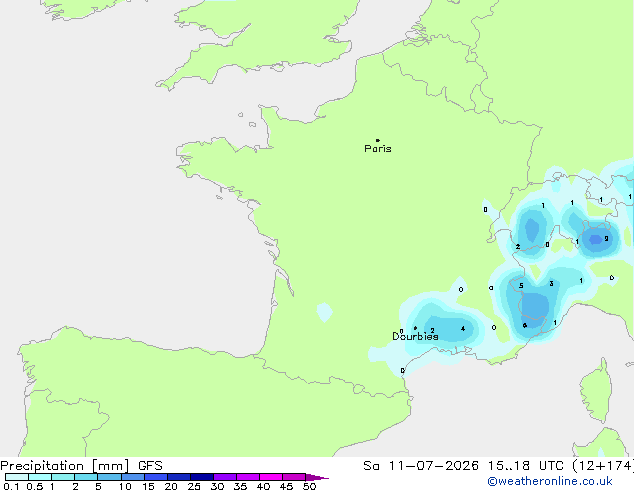Viewport: 634px width, 490px height.
Task: Click the legend label 50
Action: [309, 486]
